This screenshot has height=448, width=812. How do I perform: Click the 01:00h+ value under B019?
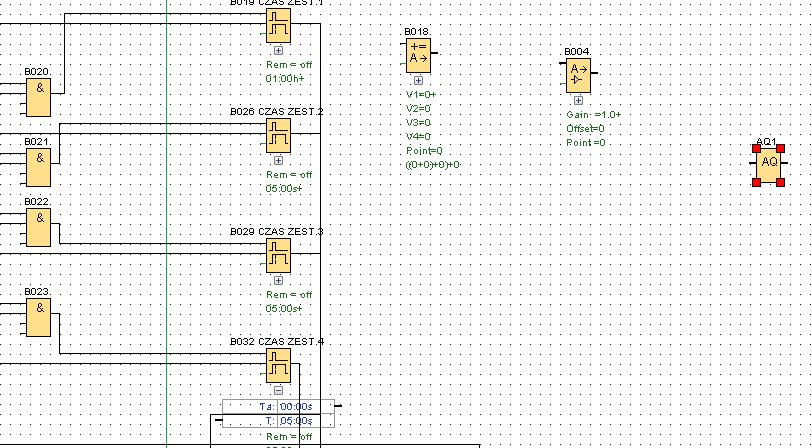[285, 79]
